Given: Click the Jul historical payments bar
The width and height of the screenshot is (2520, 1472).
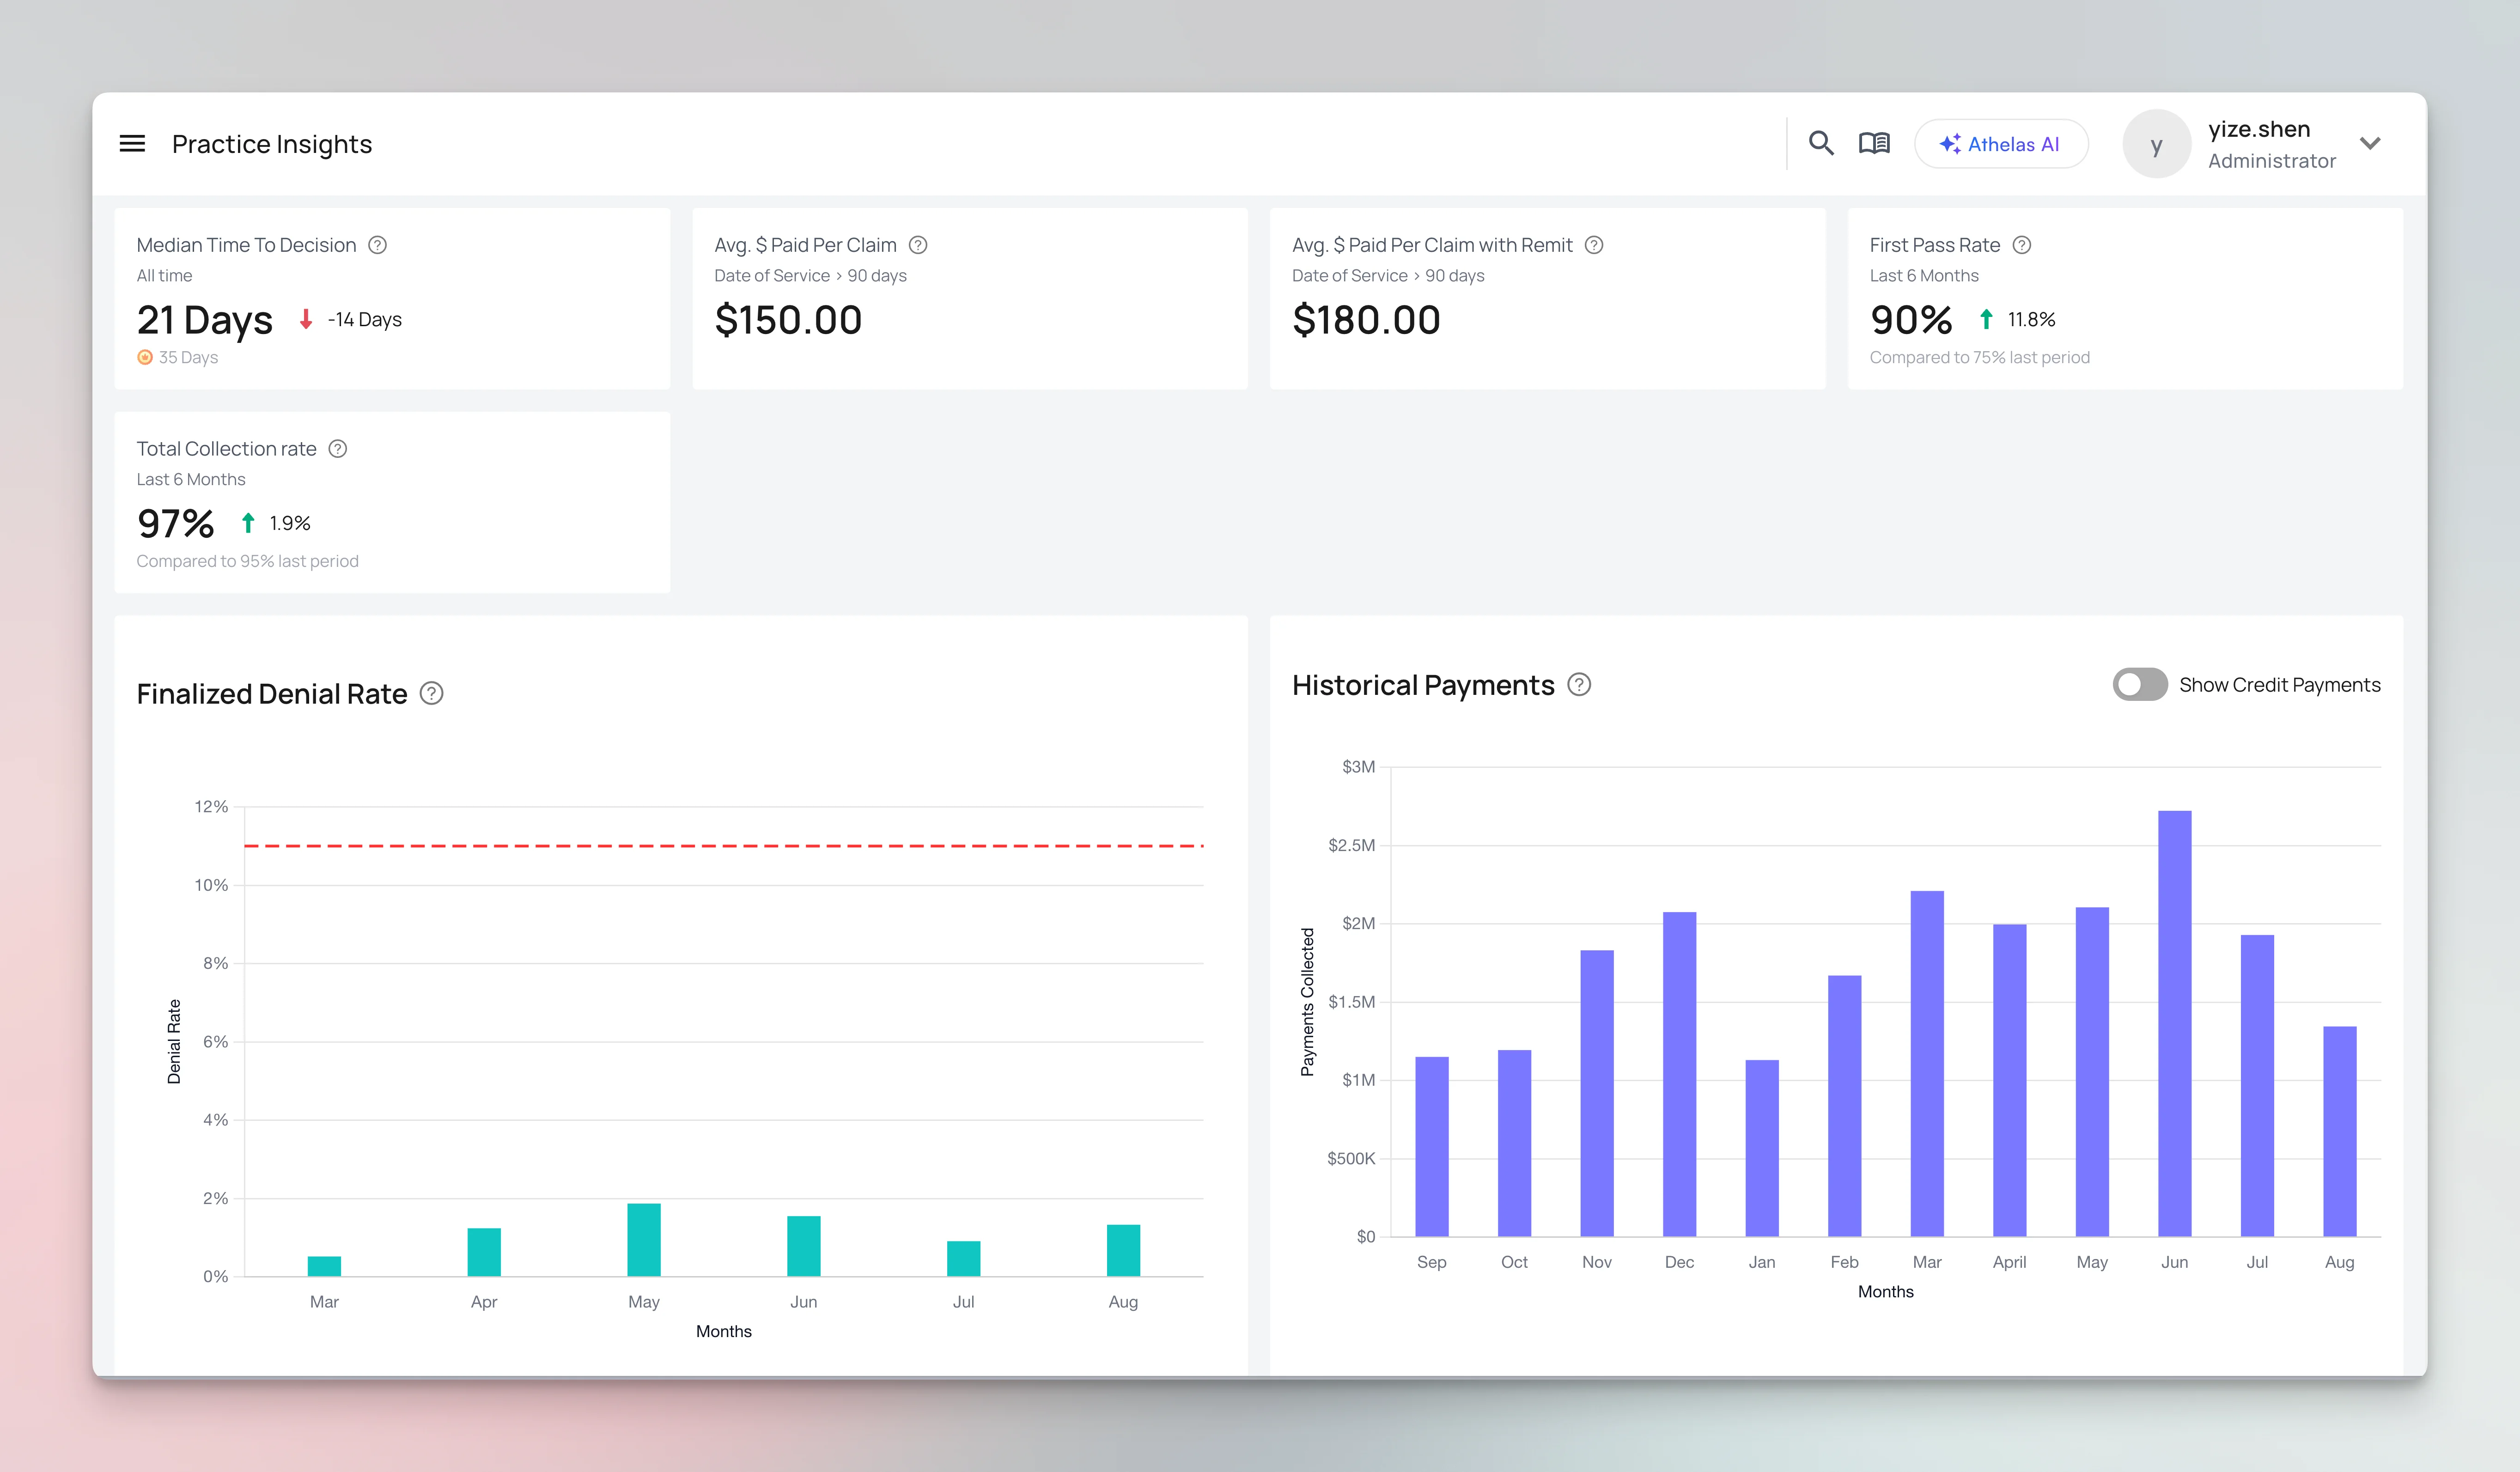Looking at the screenshot, I should 2257,1086.
